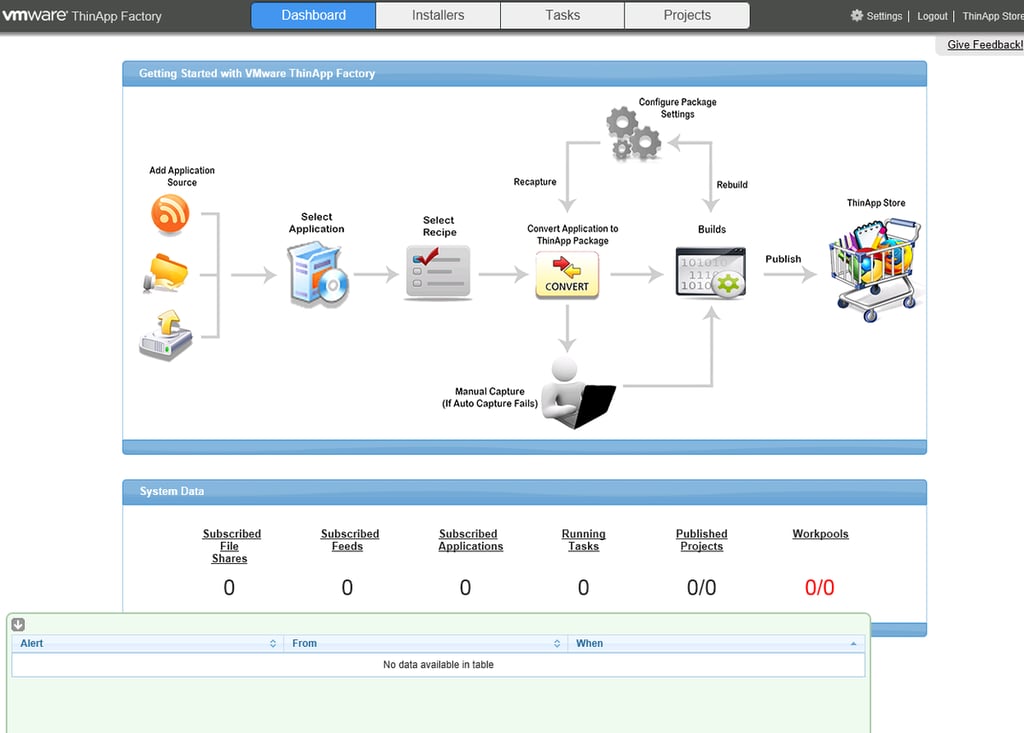The image size is (1024, 733).
Task: Collapse the alerts panel with down-arrow icon
Action: click(x=18, y=625)
